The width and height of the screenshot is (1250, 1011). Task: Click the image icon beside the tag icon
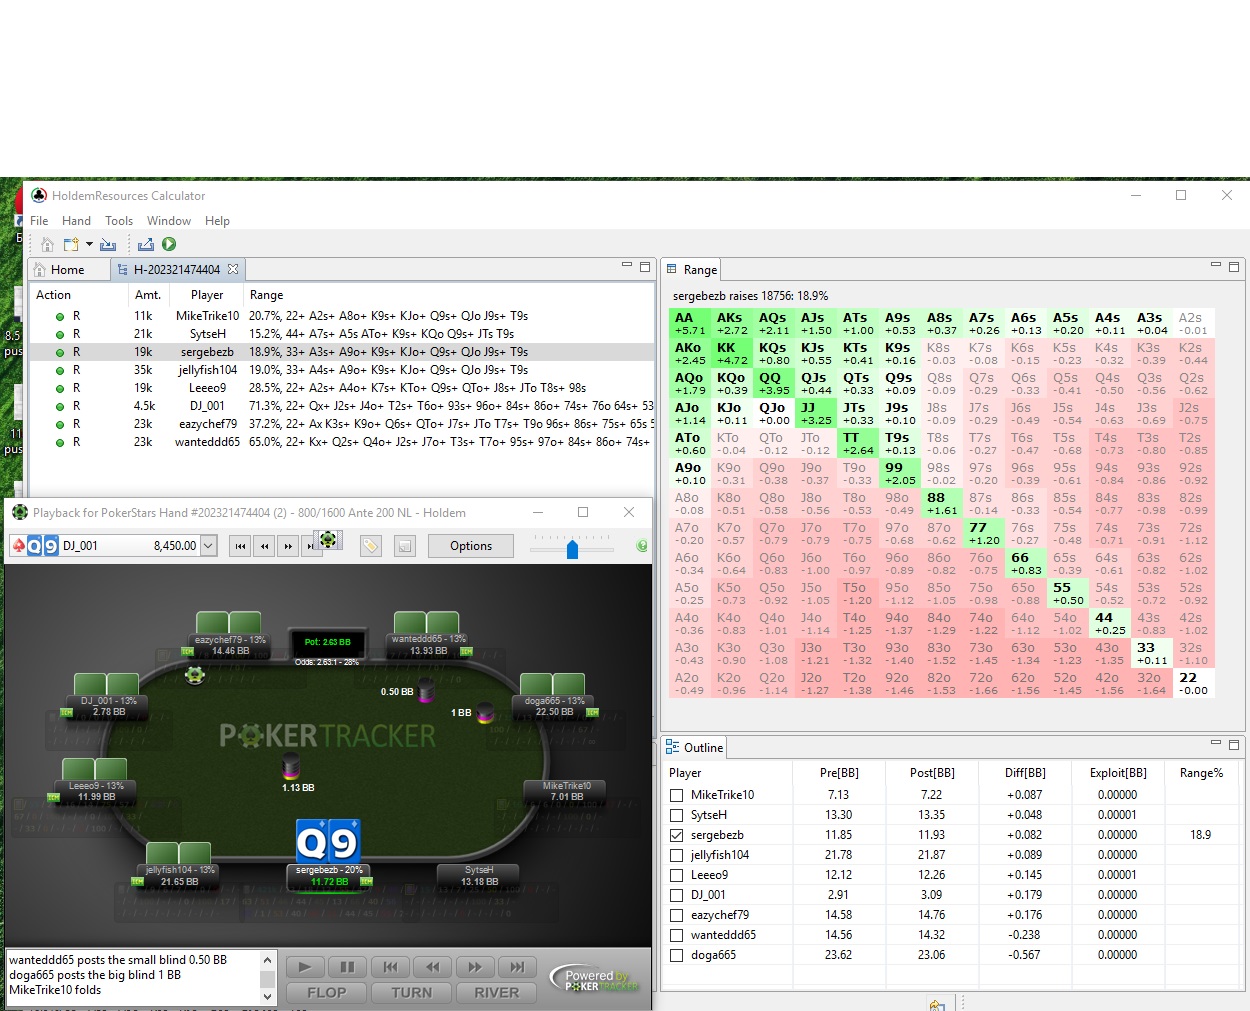405,546
